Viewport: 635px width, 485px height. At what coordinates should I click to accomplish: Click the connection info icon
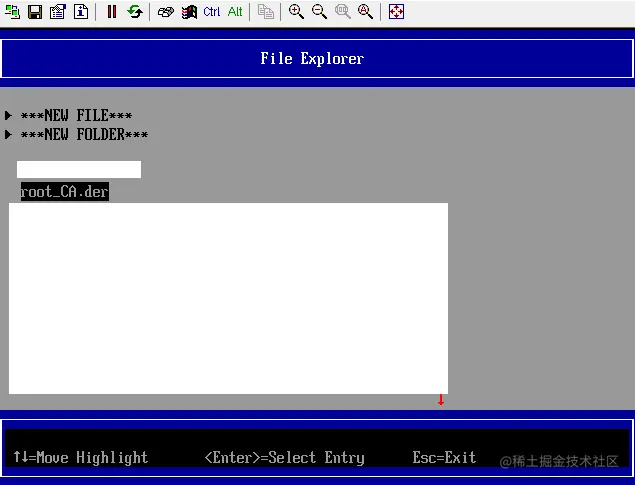coord(81,12)
